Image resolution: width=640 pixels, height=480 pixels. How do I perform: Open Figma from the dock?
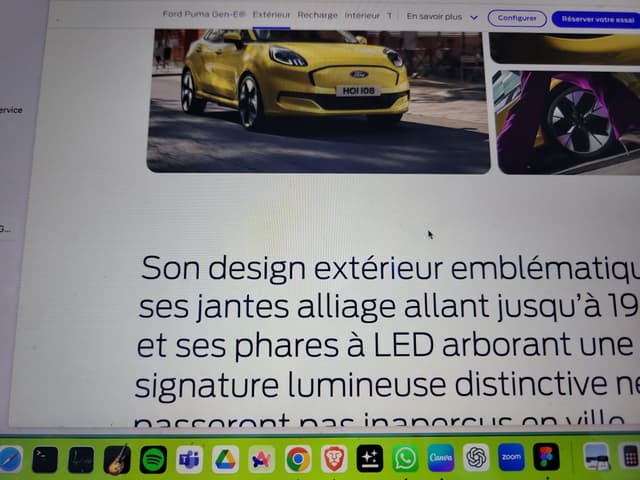pyautogui.click(x=546, y=457)
